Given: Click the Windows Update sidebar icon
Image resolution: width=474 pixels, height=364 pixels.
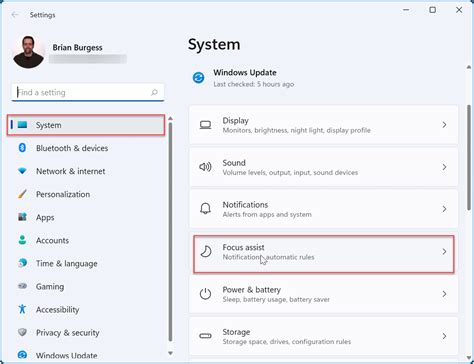Looking at the screenshot, I should point(22,355).
